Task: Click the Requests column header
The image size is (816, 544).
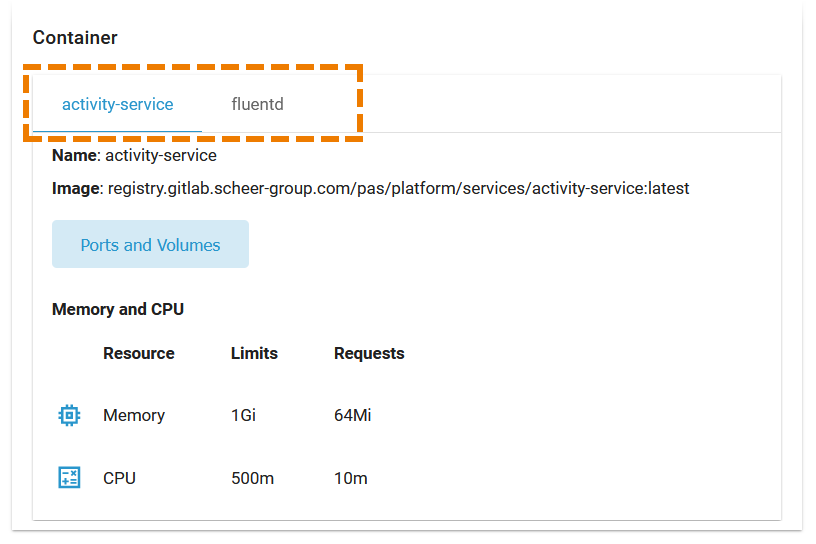Action: 369,353
